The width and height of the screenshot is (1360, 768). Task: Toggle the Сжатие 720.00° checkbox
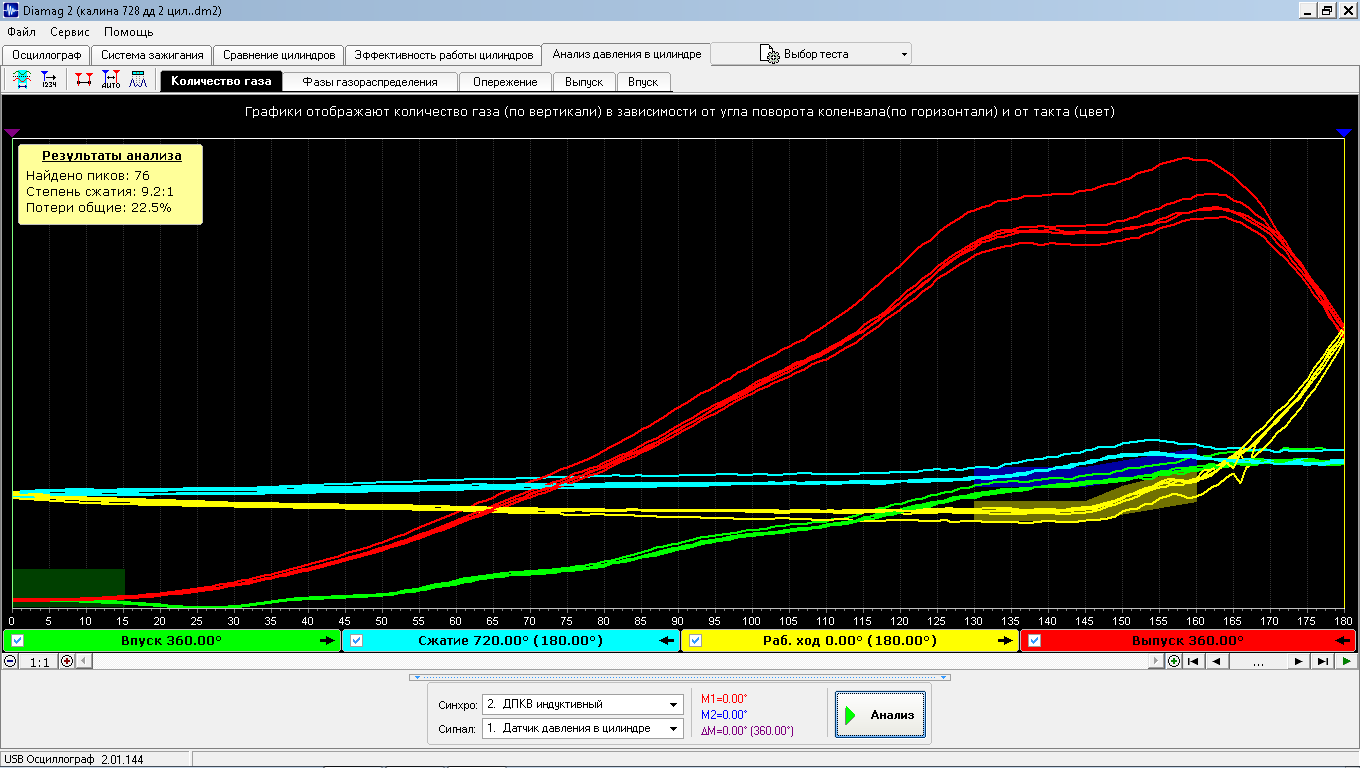click(x=356, y=641)
